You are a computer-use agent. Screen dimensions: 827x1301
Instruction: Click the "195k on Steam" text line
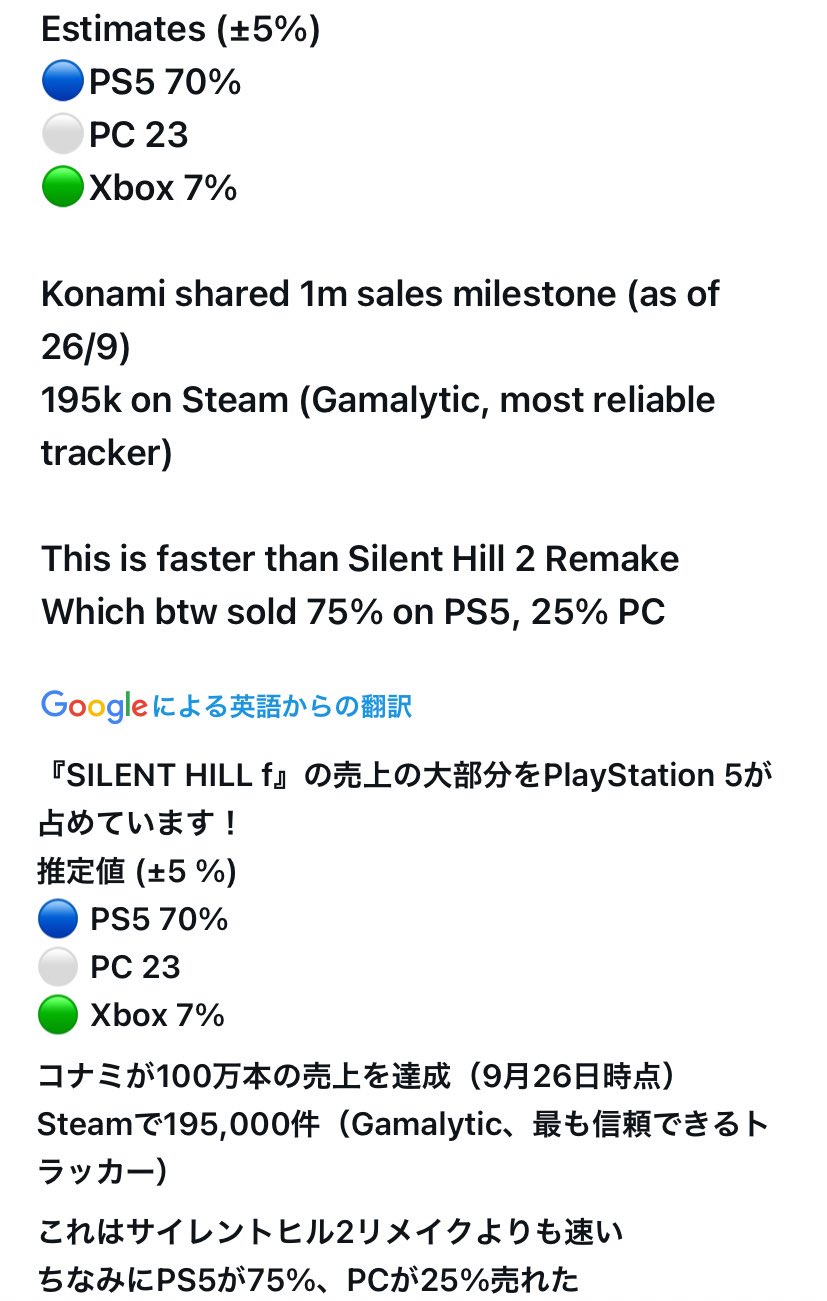click(378, 401)
